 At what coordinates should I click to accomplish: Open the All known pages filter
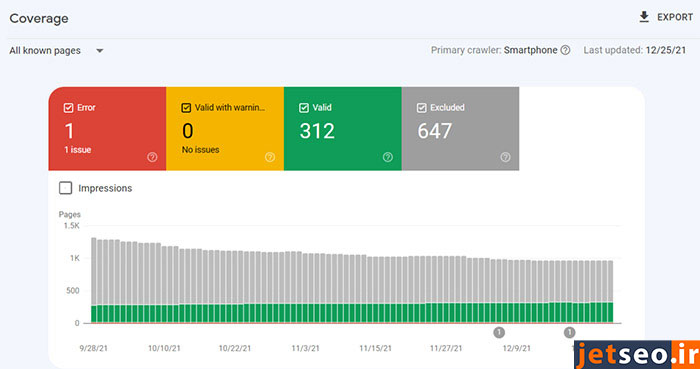click(x=56, y=50)
